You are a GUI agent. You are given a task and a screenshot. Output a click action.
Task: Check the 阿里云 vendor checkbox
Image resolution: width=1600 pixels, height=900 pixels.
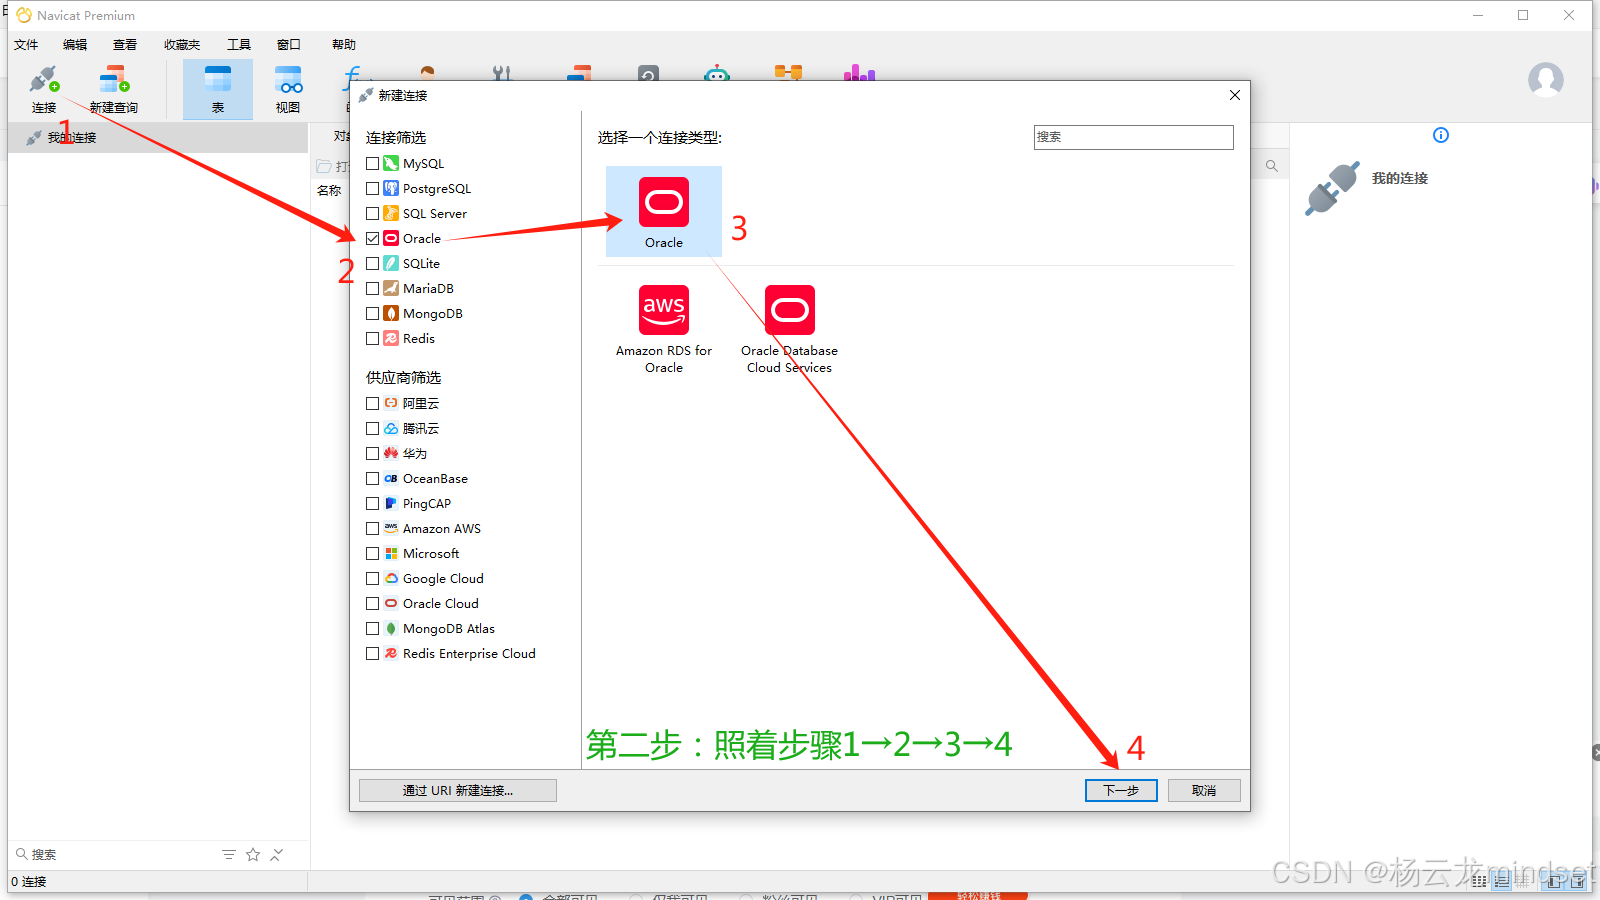pos(372,403)
